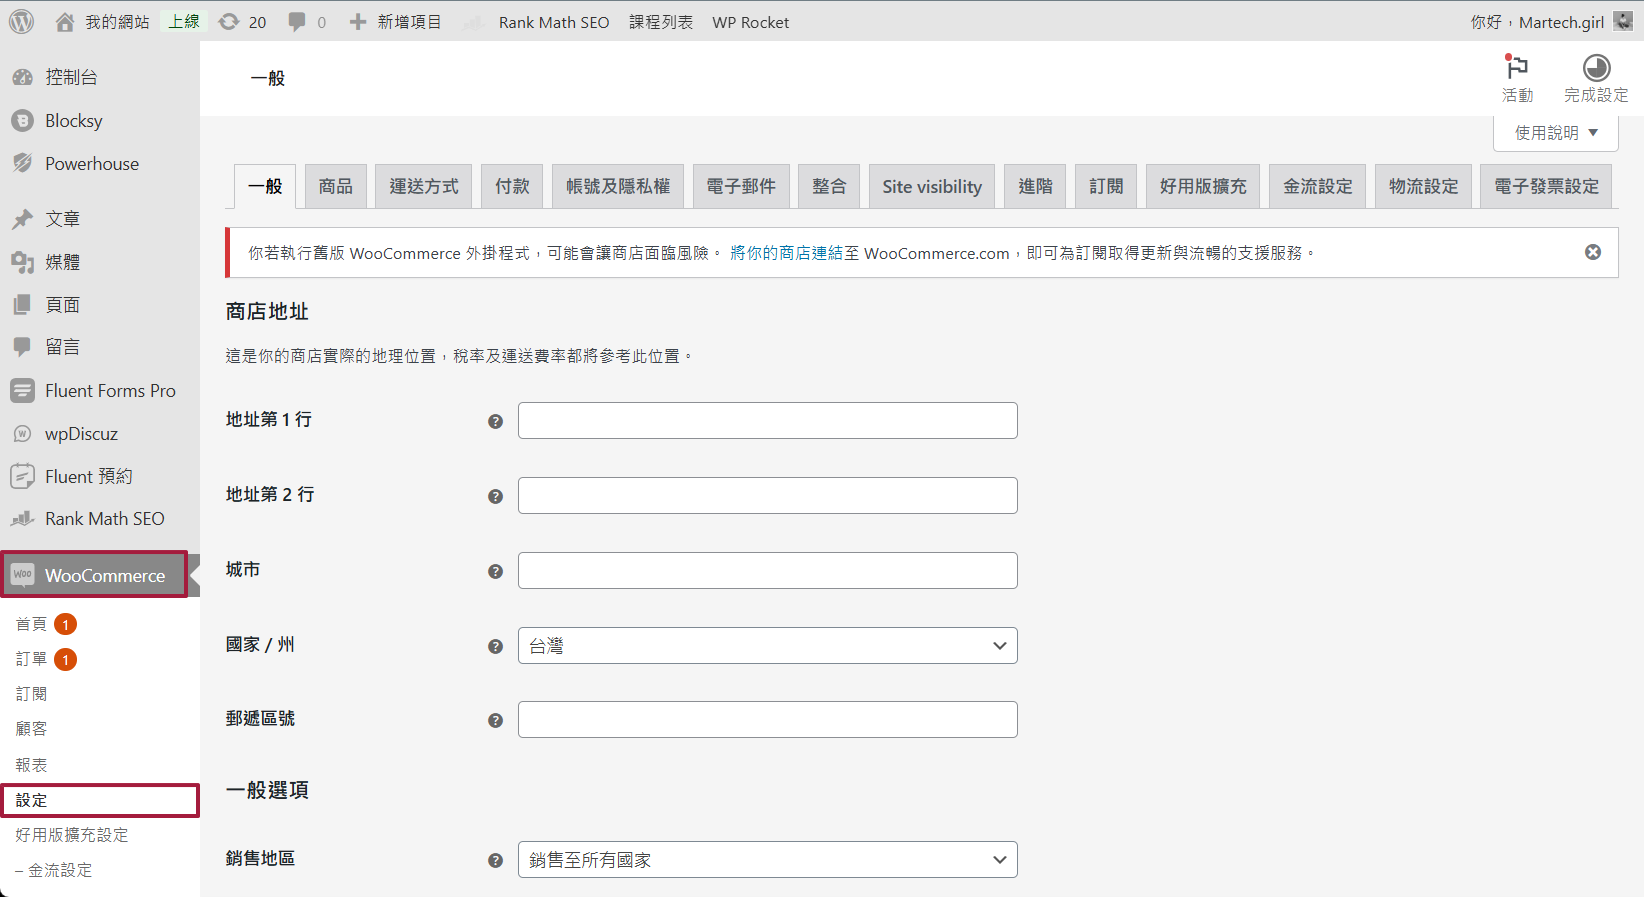Click the Rank Math SEO sidebar icon
This screenshot has height=897, width=1644.
click(22, 519)
